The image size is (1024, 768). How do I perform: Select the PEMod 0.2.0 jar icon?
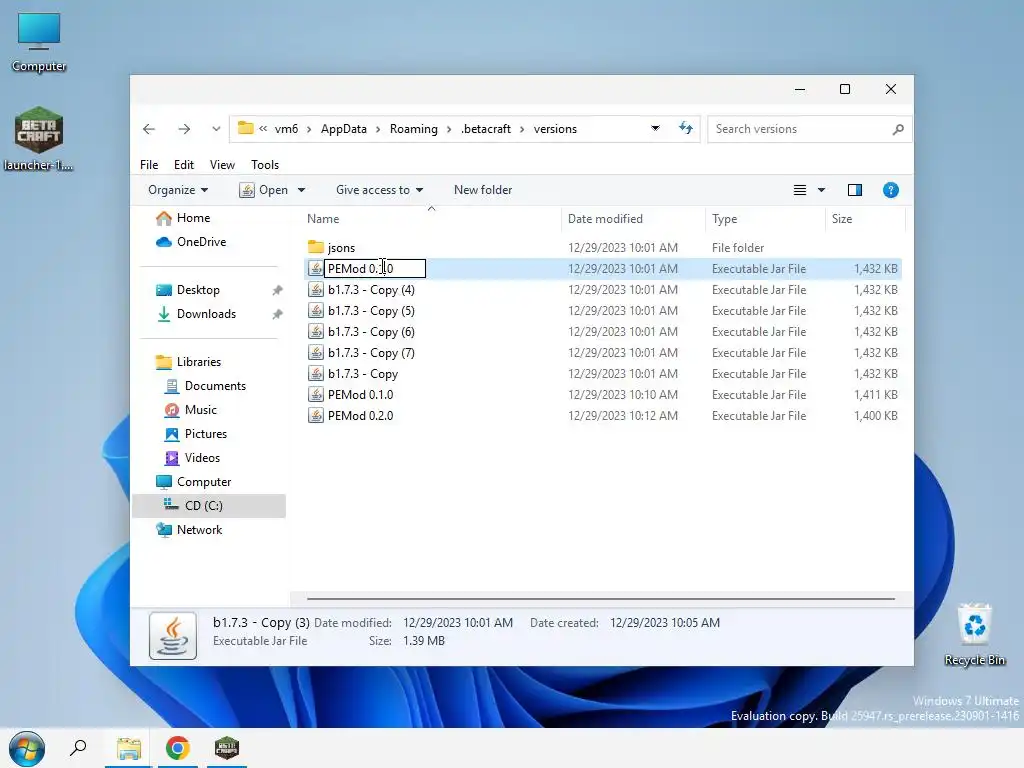point(316,416)
